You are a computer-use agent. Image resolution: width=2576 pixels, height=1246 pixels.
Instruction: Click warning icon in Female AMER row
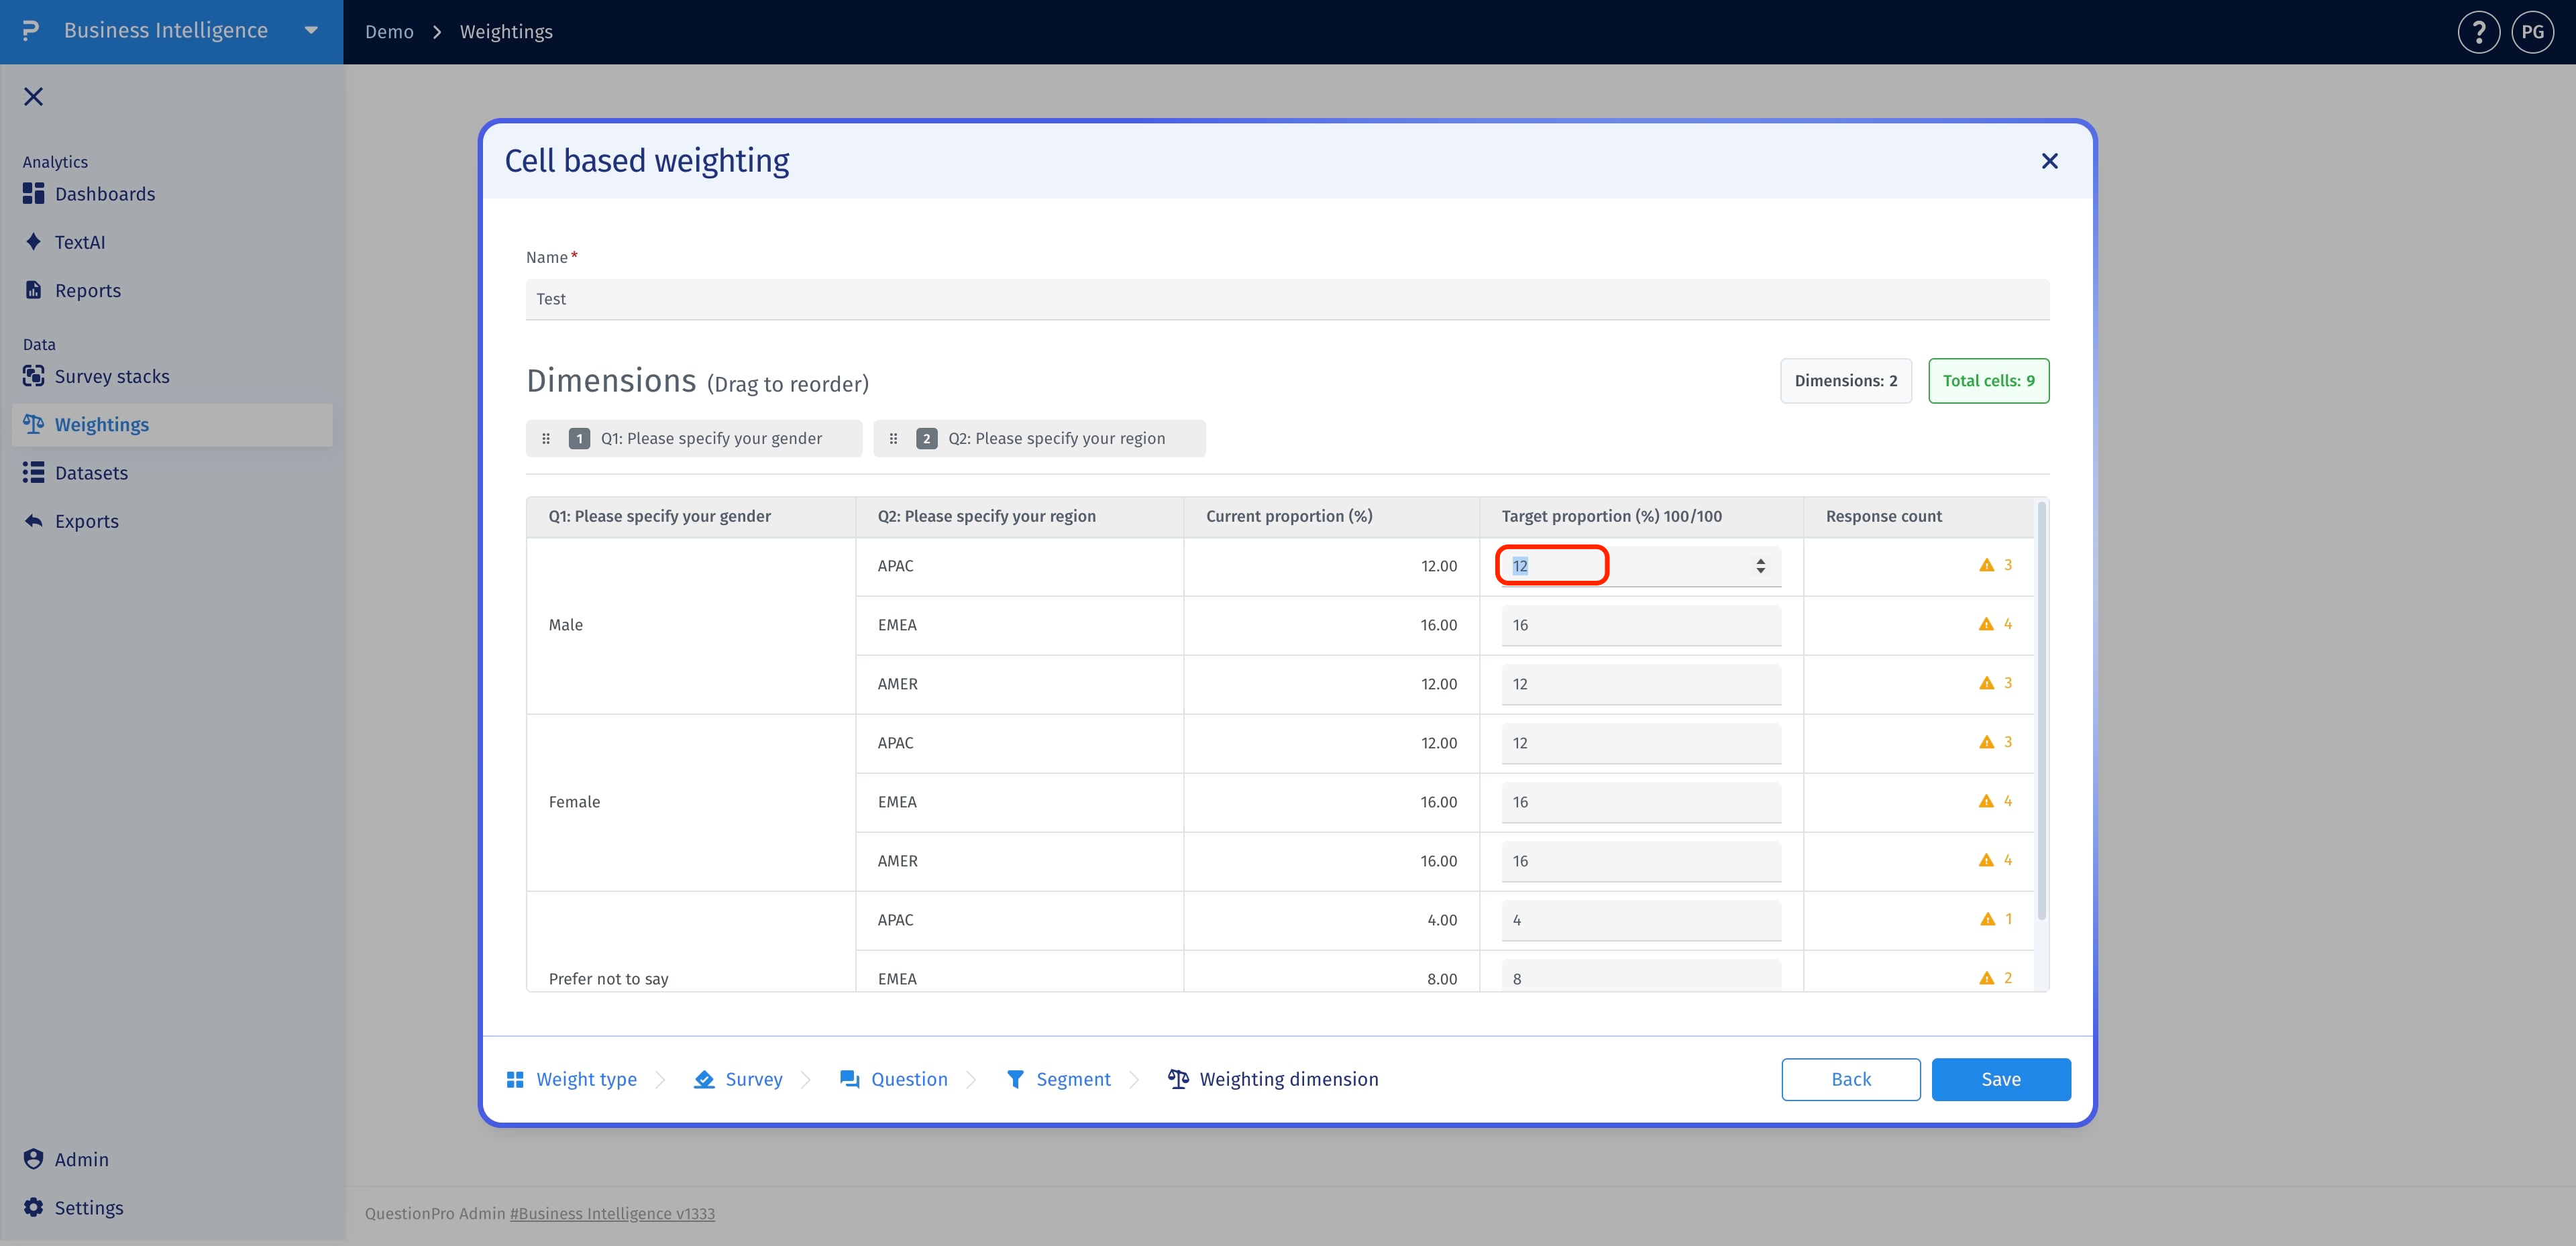coord(1986,860)
